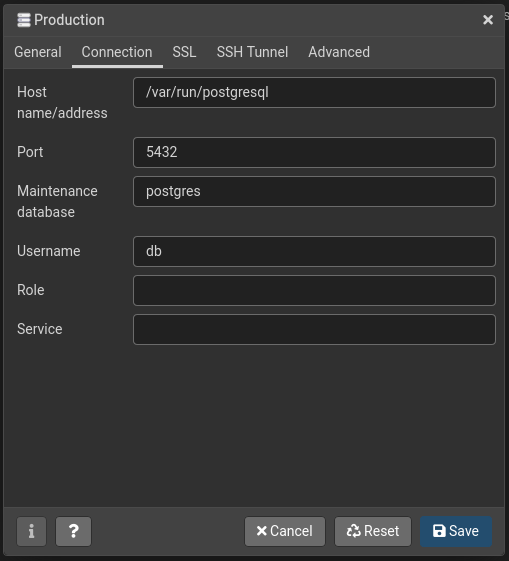This screenshot has height=561, width=509.
Task: Click the Service label
Action: (40, 329)
